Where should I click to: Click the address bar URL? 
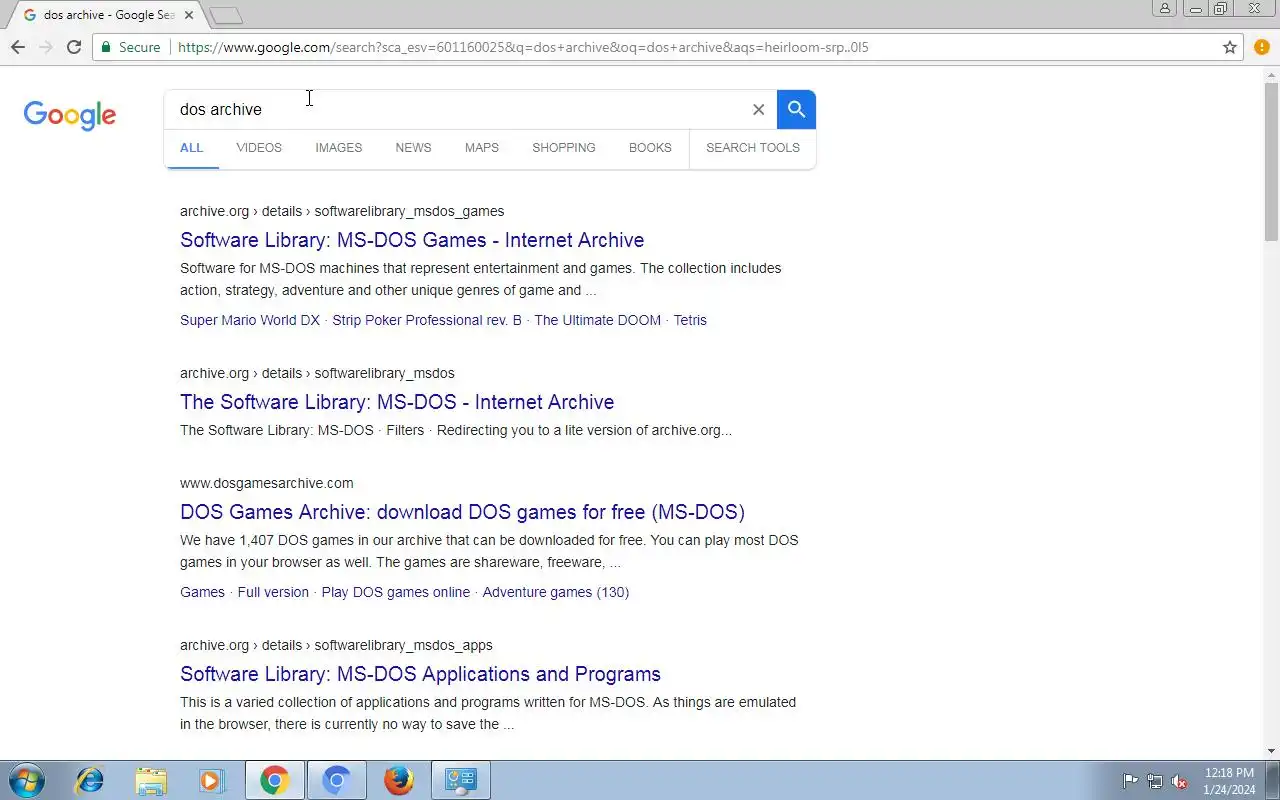(x=523, y=47)
